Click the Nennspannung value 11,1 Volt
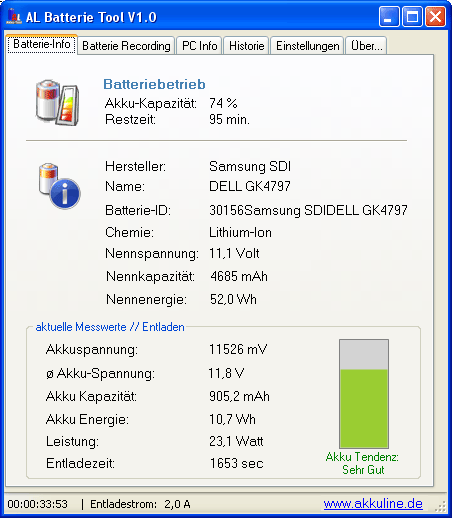 [234, 253]
